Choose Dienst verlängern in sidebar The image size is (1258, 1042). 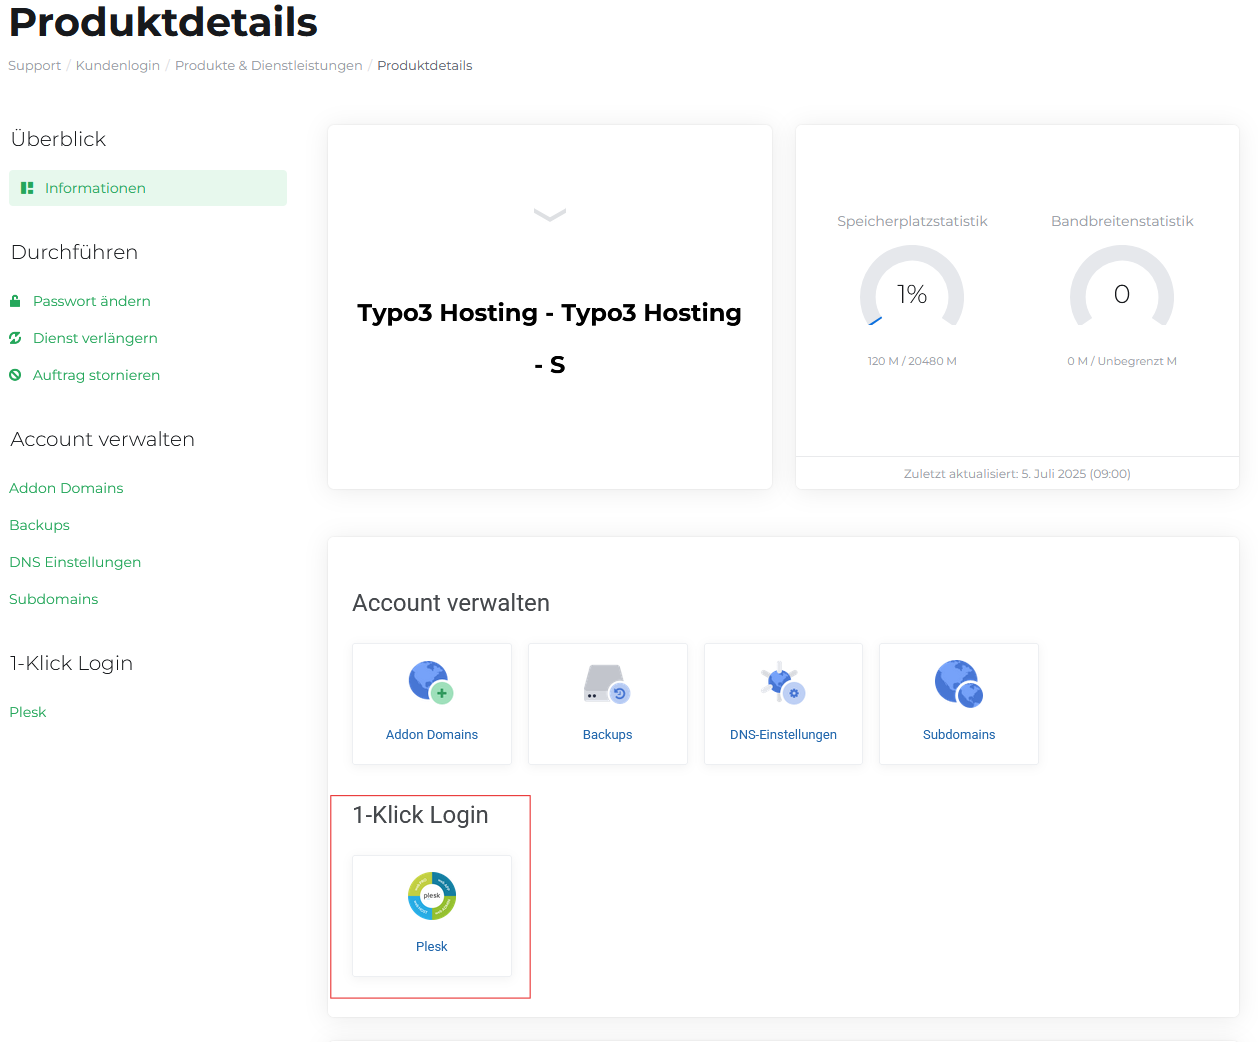(95, 338)
